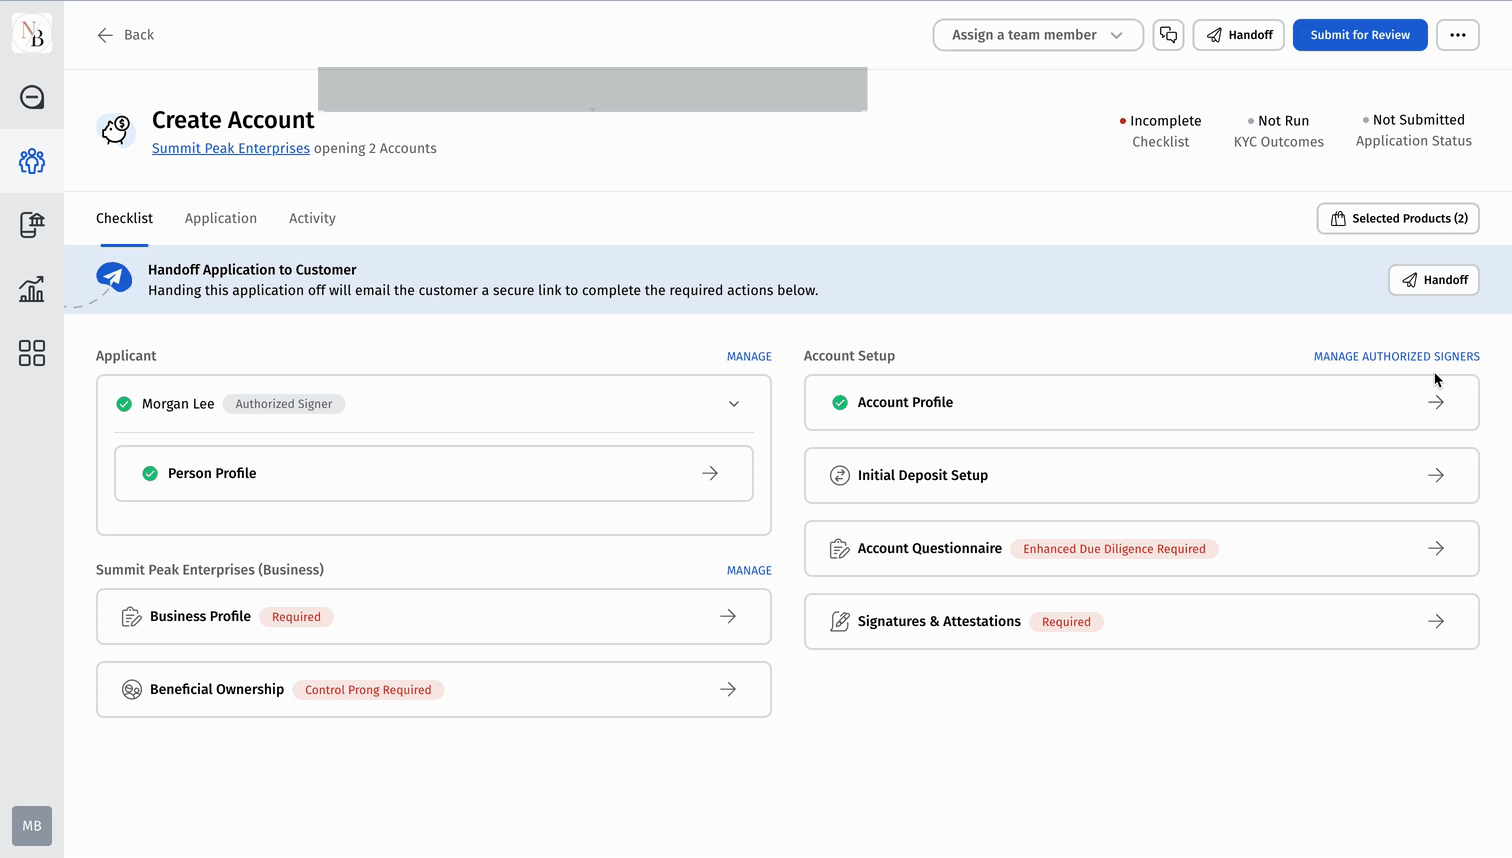Switch to the Application tab

(x=221, y=218)
